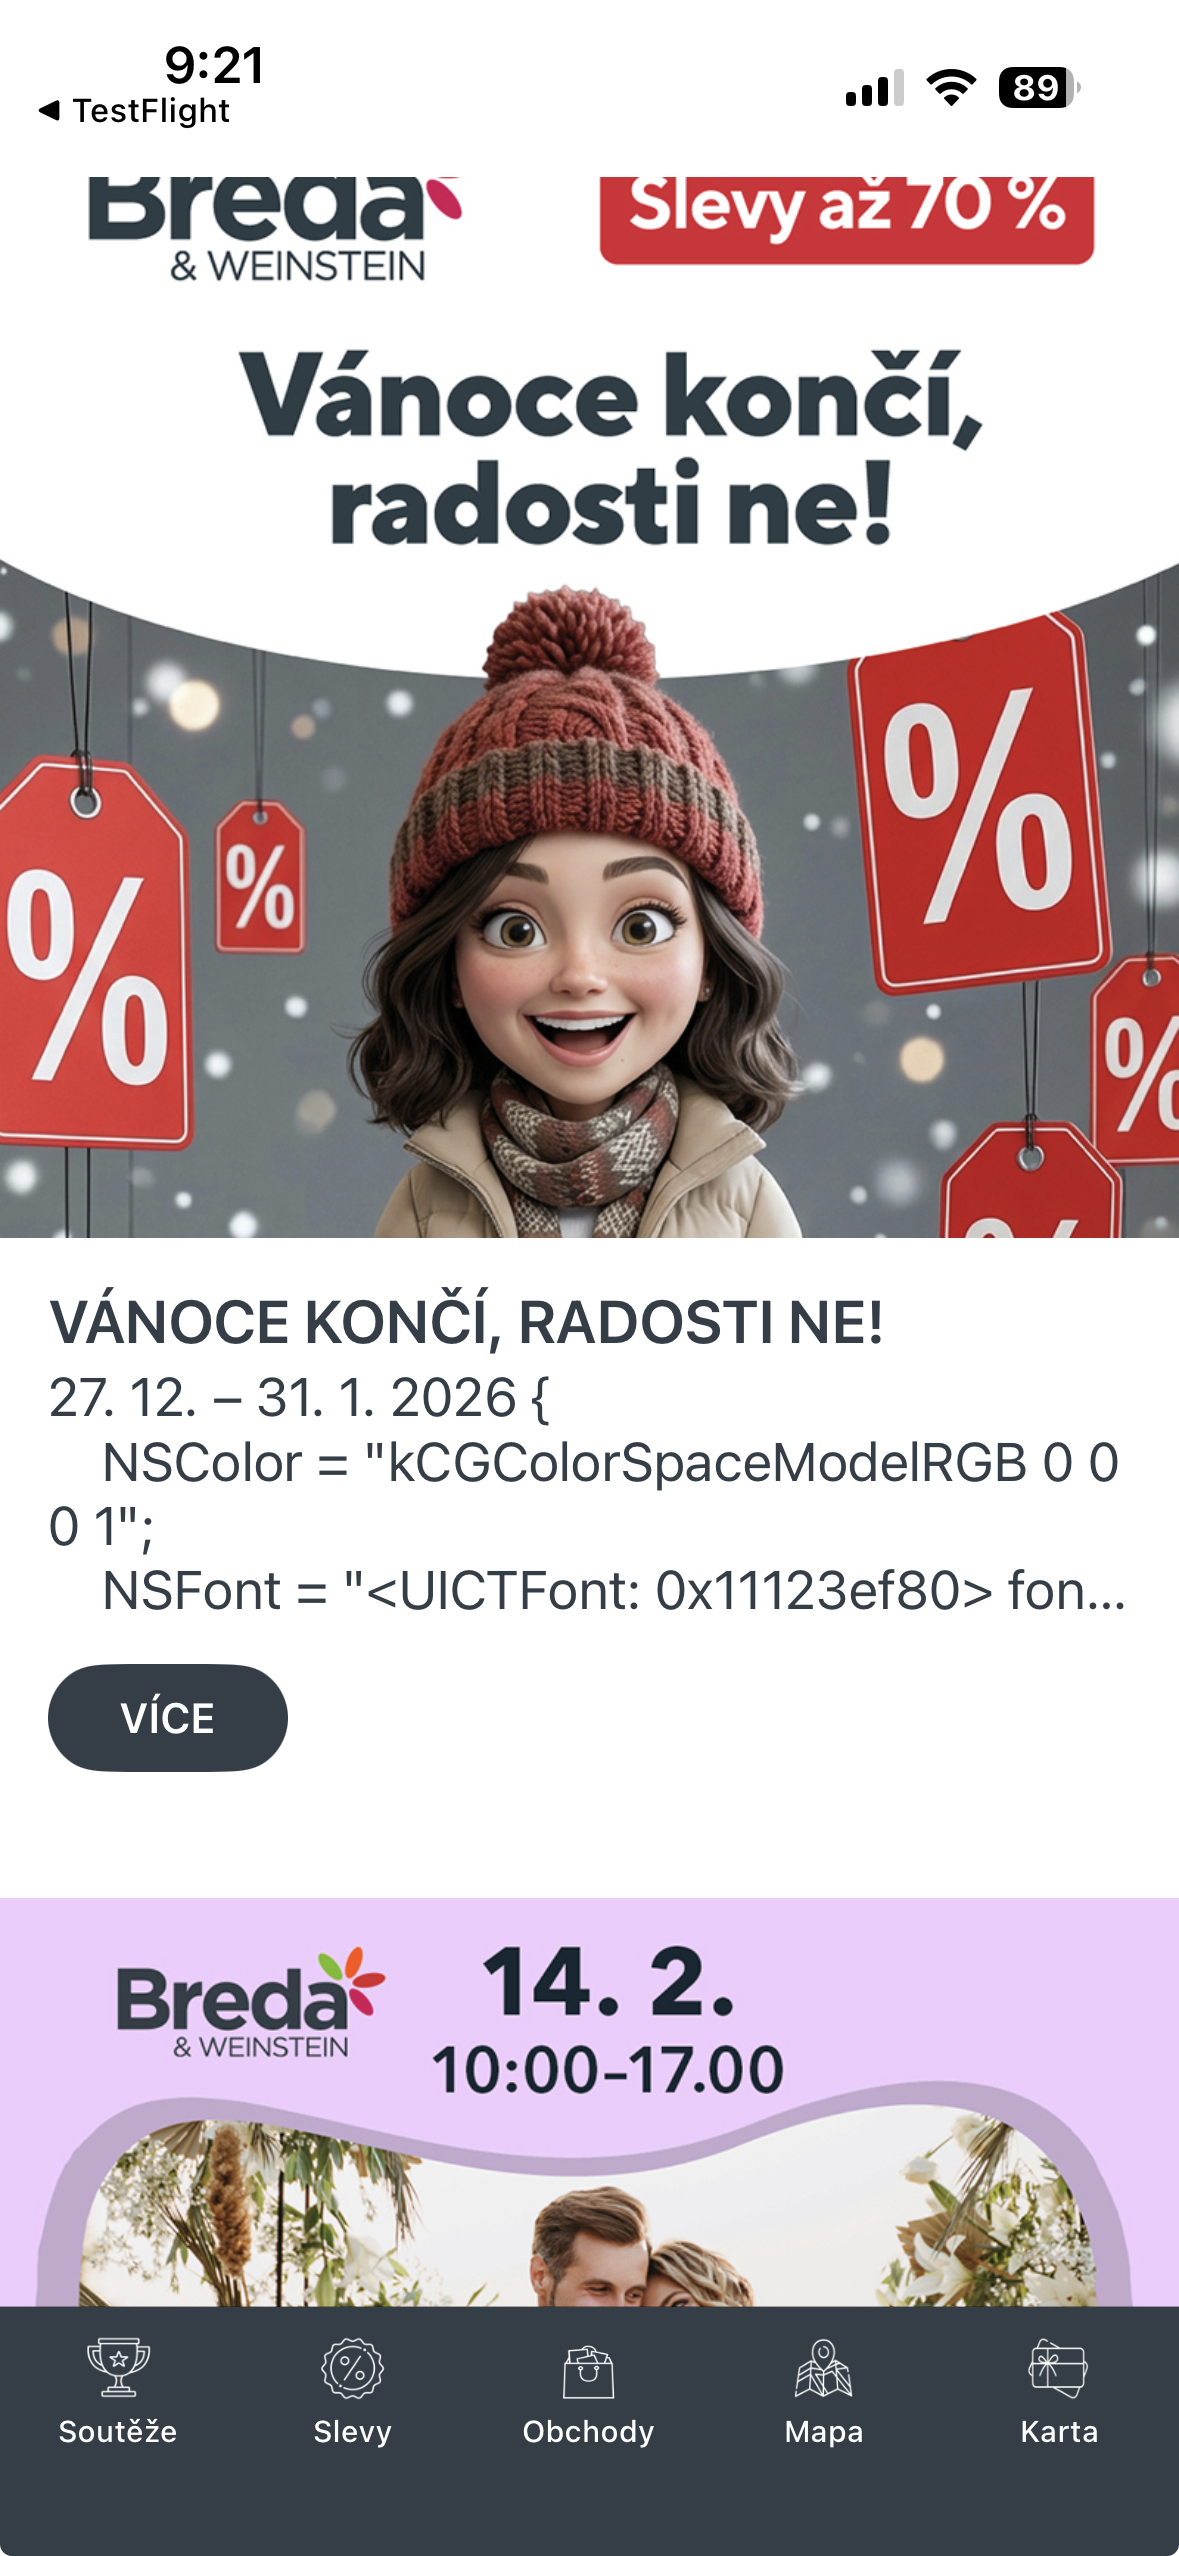Tap the Breda & Weinstein logo on the purple banner
This screenshot has width=1179, height=2556.
click(250, 2003)
